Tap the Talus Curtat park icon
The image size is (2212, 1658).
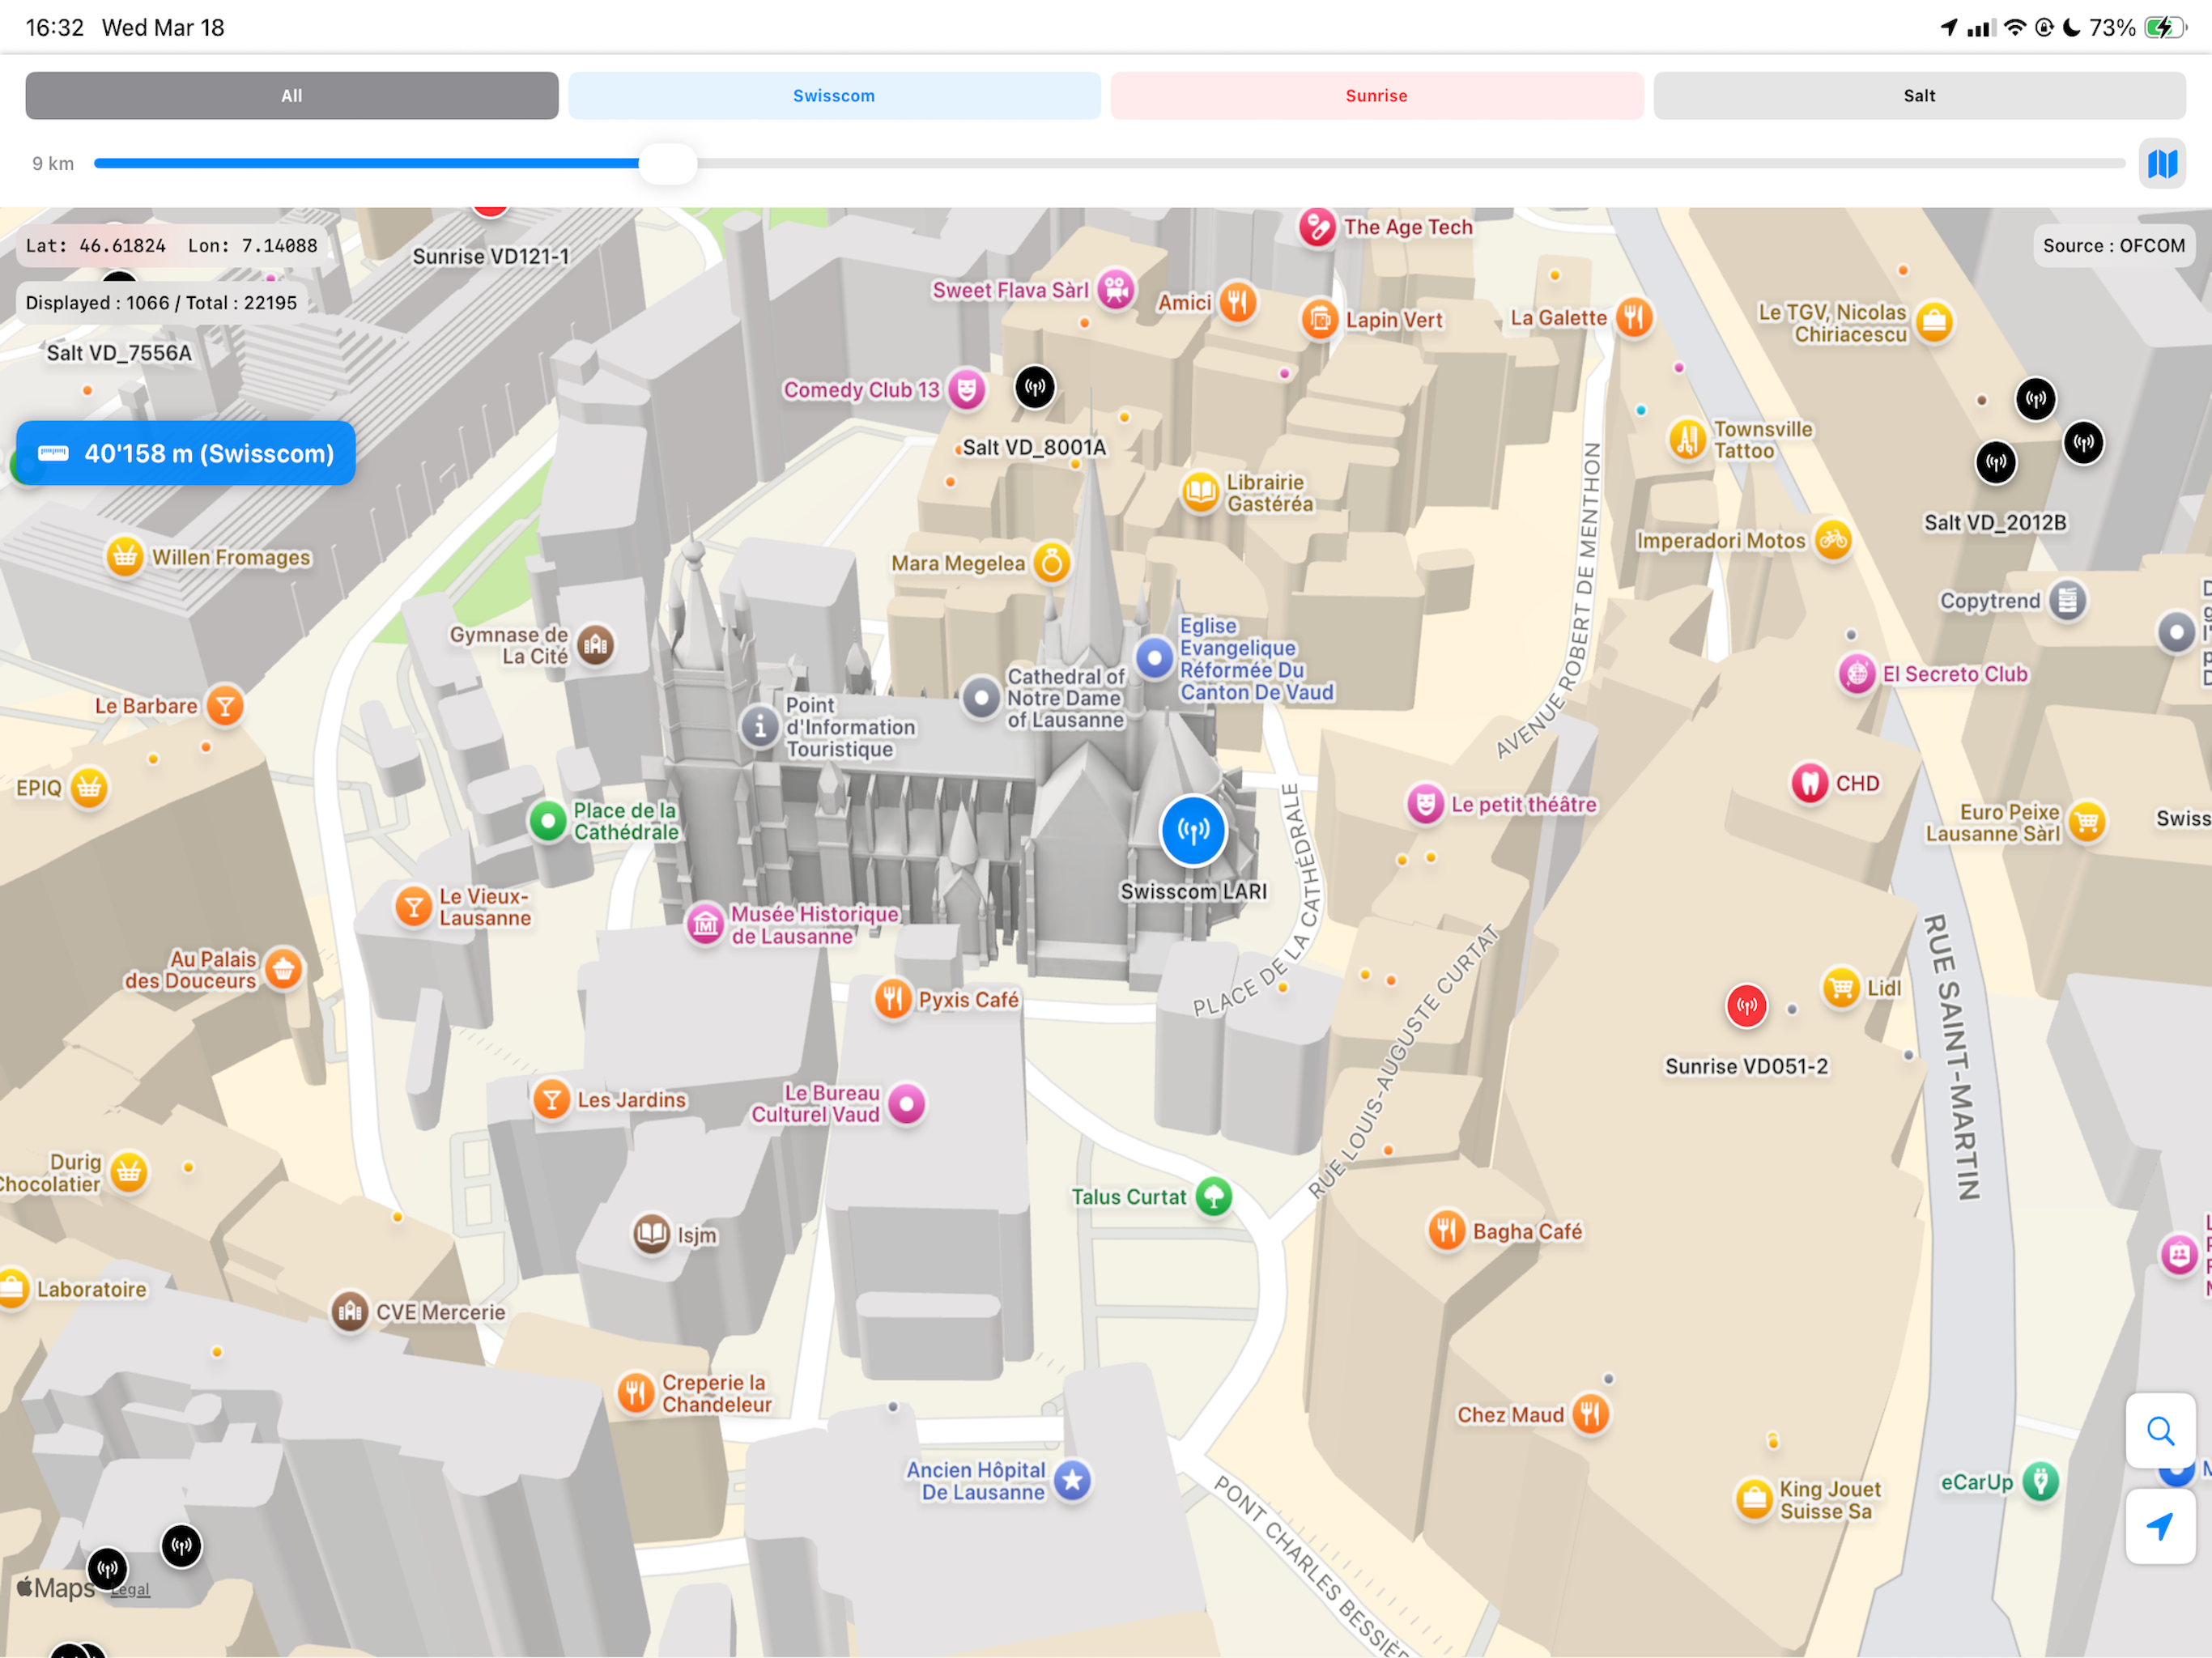[x=1214, y=1196]
